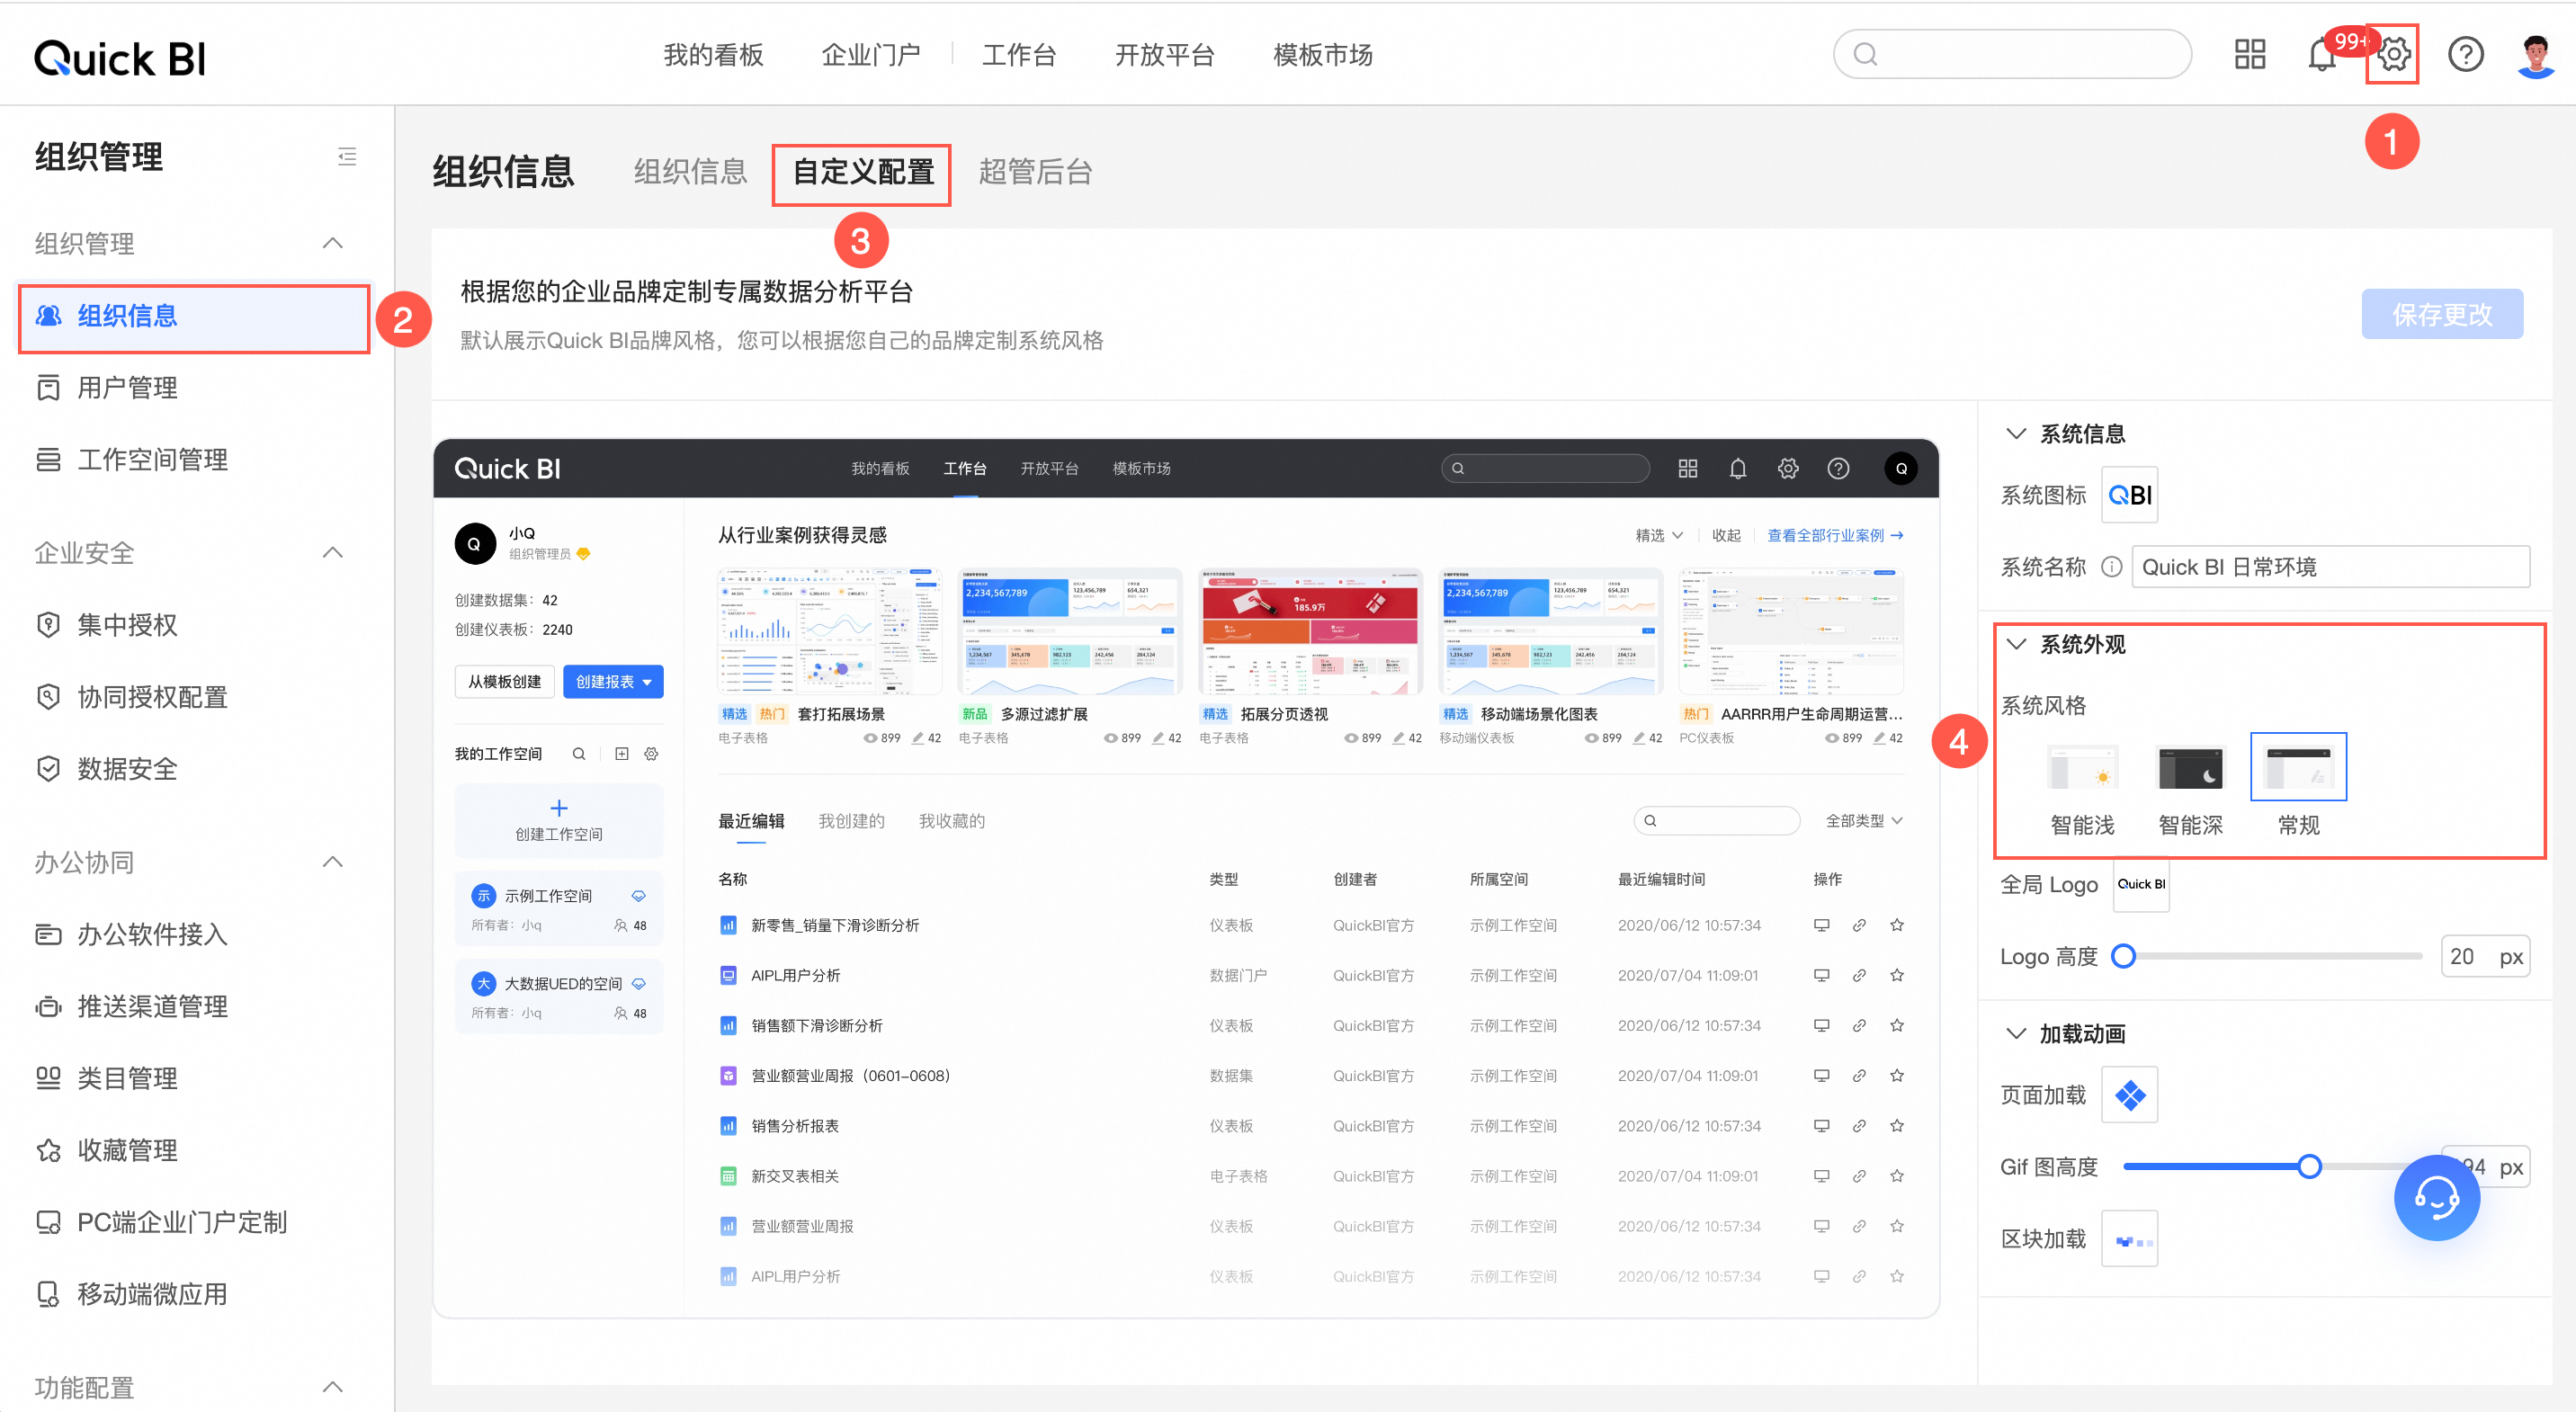Viewport: 2576px width, 1412px height.
Task: Collapse the 系统信息 section
Action: [x=2016, y=433]
